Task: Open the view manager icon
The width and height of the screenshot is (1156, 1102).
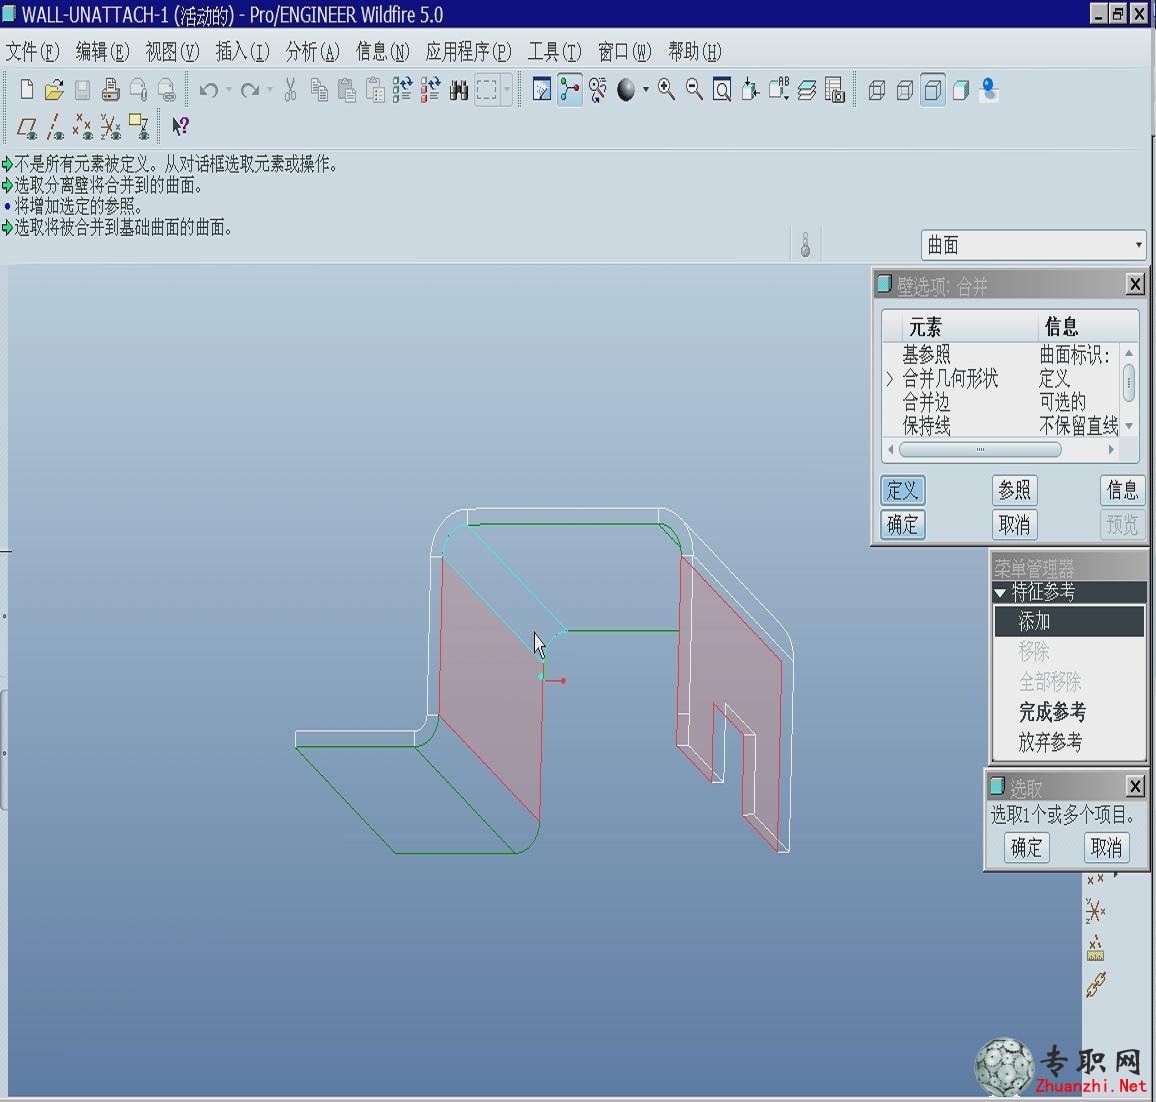Action: coord(835,90)
